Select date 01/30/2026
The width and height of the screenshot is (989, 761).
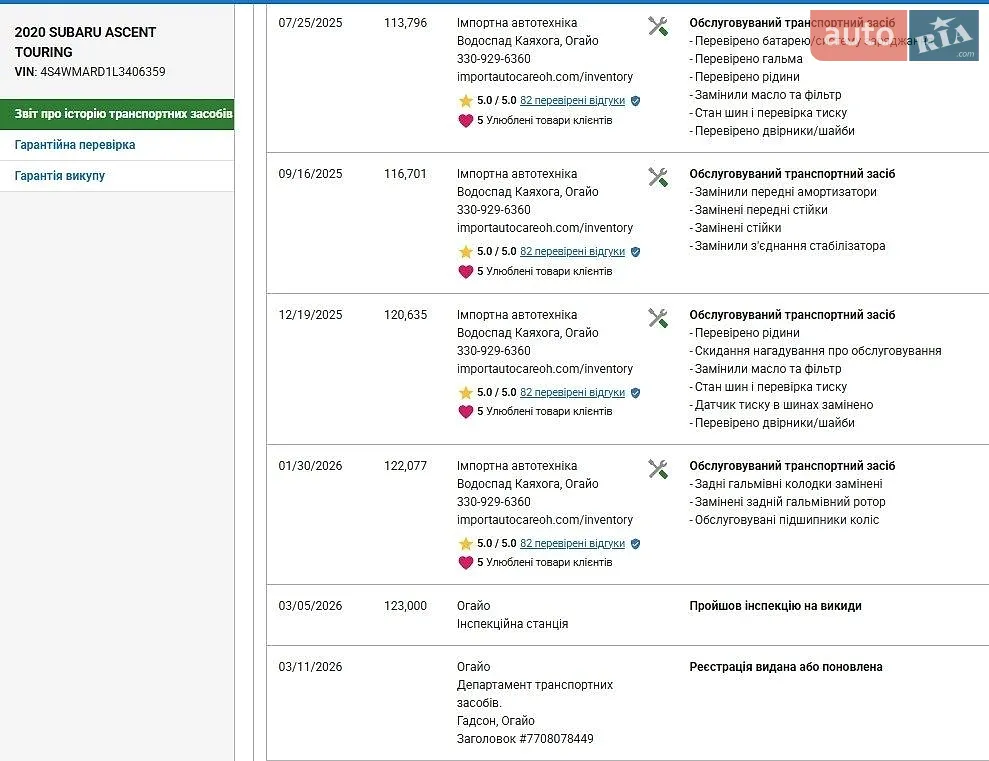(x=310, y=466)
